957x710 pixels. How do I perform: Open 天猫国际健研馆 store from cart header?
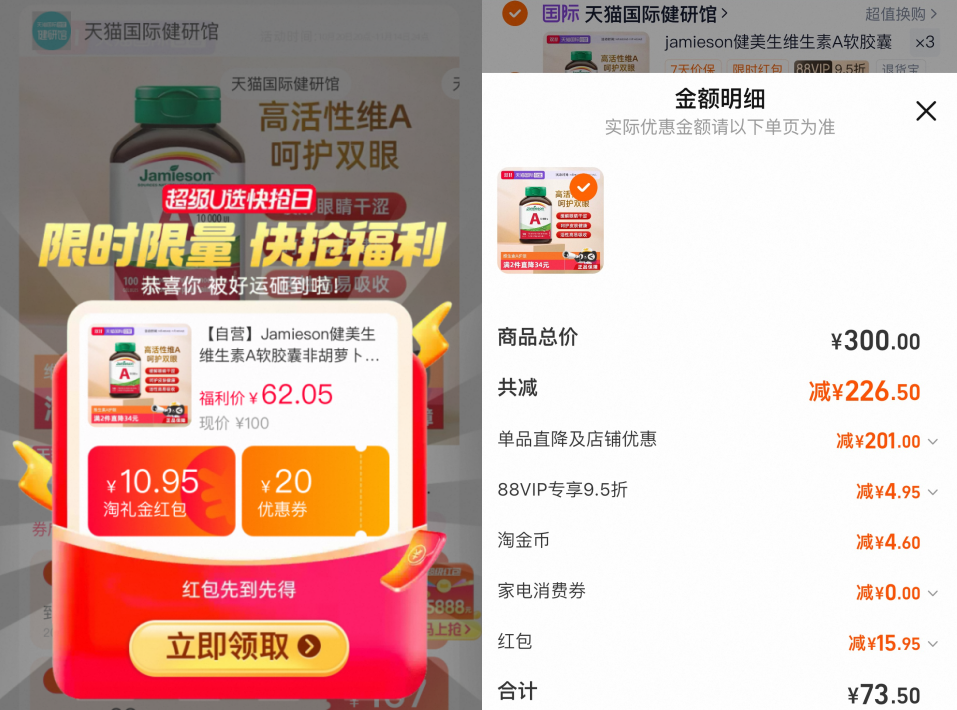[656, 13]
